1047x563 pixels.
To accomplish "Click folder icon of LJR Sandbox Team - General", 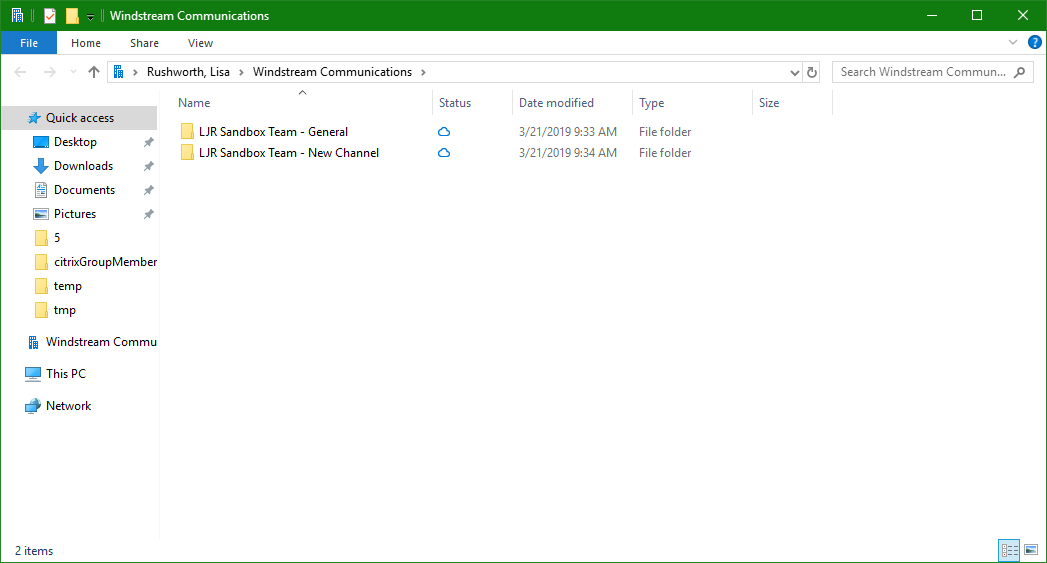I will coord(188,132).
